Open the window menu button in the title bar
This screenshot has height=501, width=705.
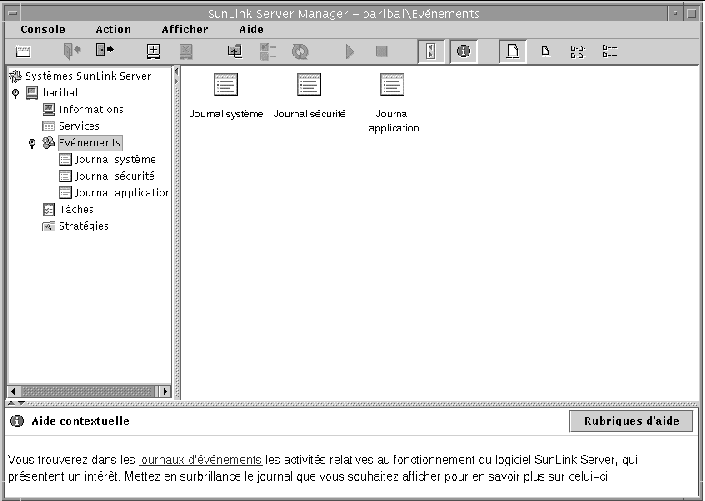click(x=13, y=13)
